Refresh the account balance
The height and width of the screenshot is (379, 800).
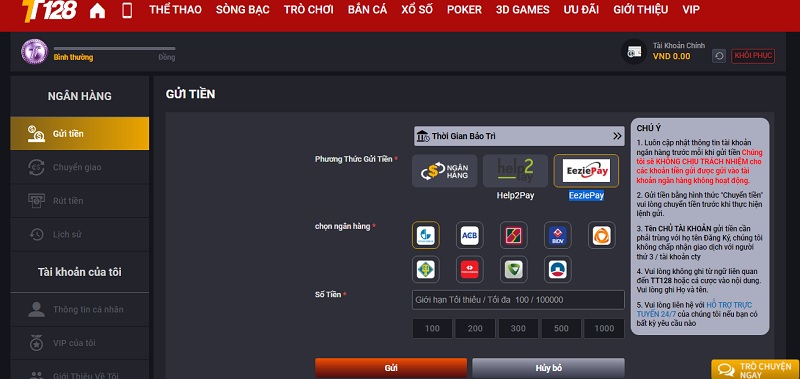tap(719, 56)
